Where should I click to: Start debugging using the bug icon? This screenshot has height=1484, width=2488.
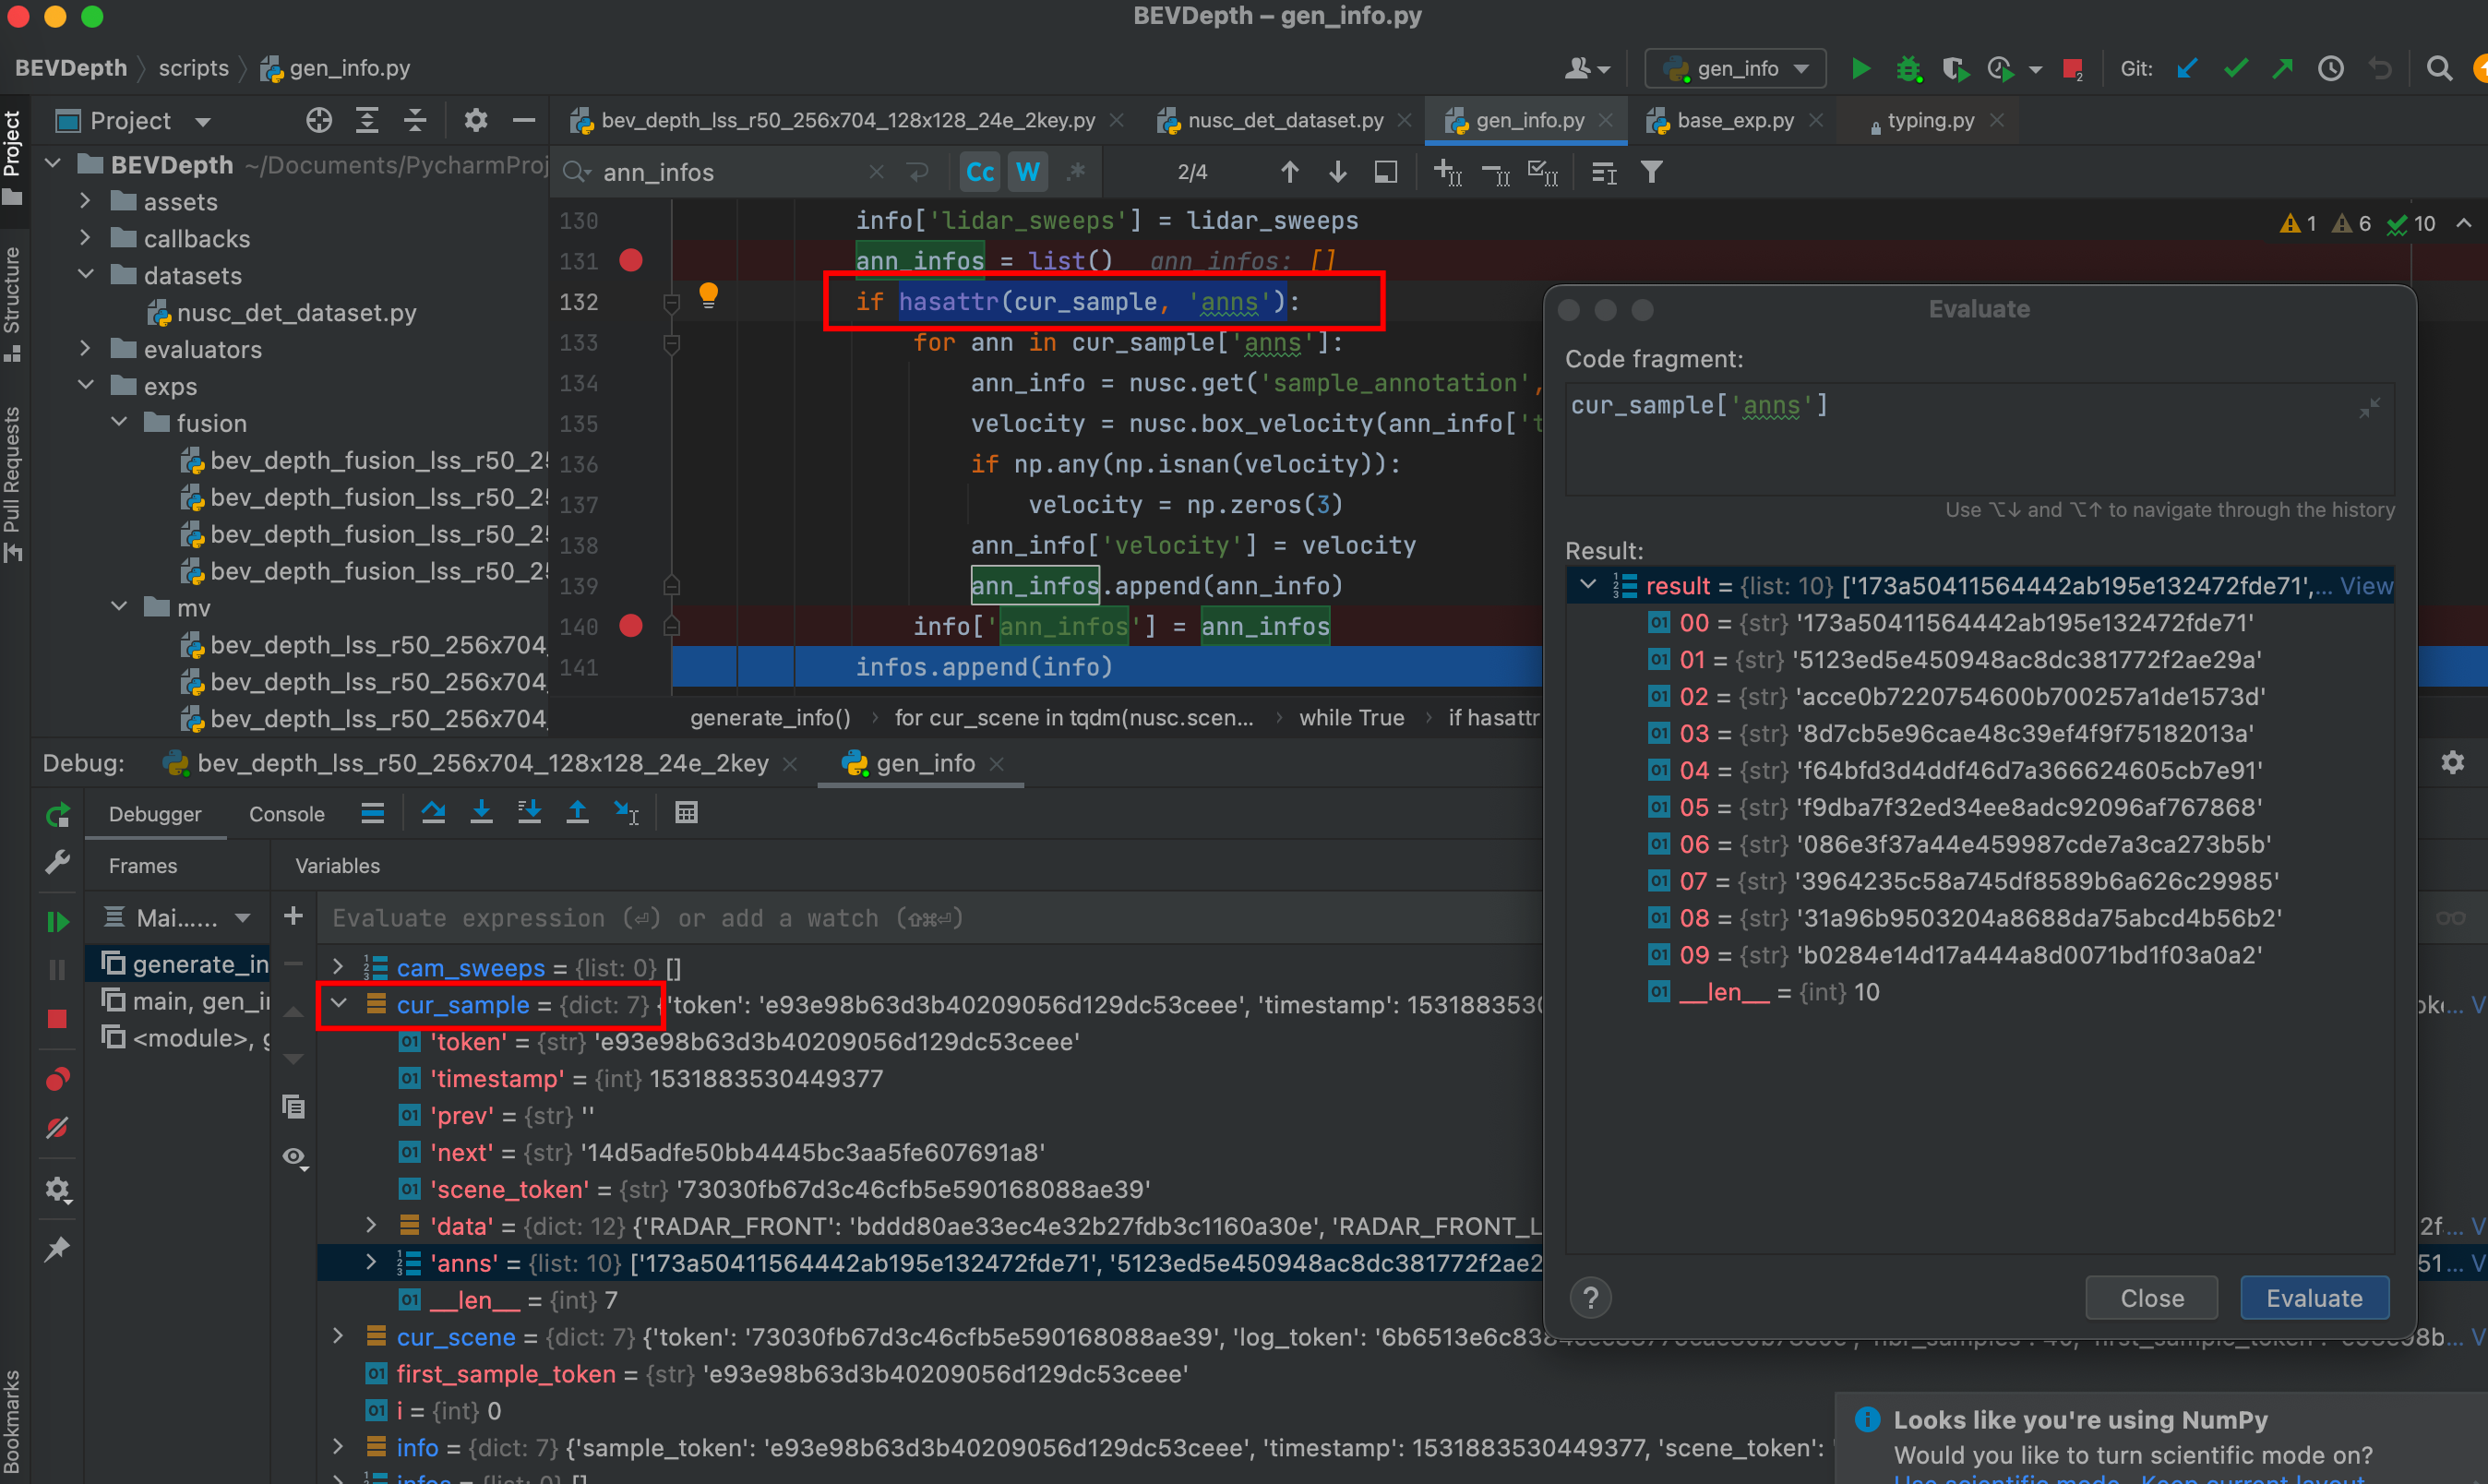coord(1909,68)
